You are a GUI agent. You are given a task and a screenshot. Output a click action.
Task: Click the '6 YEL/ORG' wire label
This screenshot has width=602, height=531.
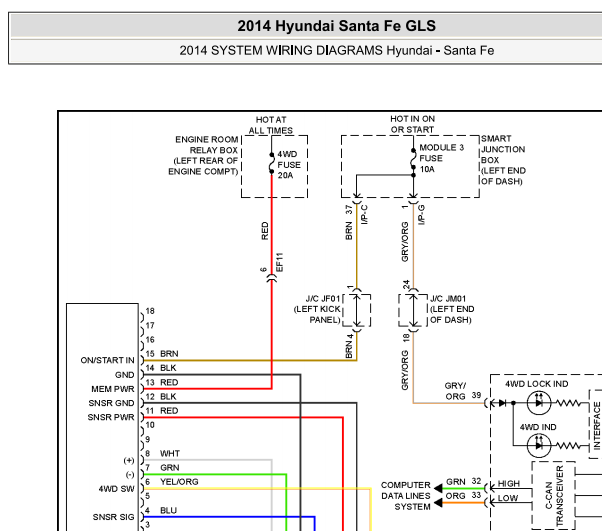tap(172, 482)
